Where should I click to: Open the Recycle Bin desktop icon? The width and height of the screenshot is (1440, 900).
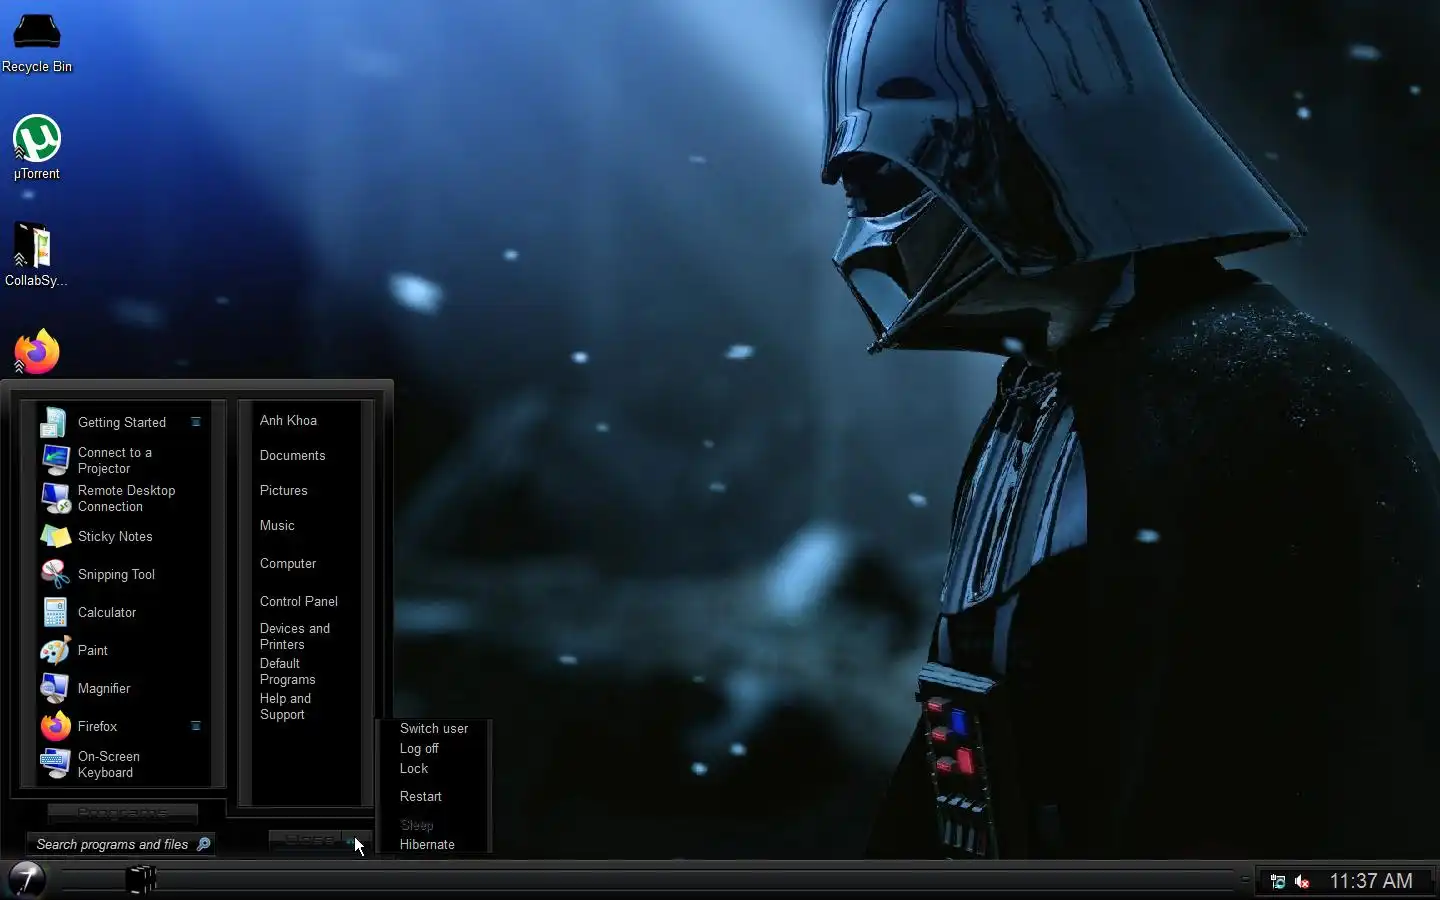pos(37,43)
